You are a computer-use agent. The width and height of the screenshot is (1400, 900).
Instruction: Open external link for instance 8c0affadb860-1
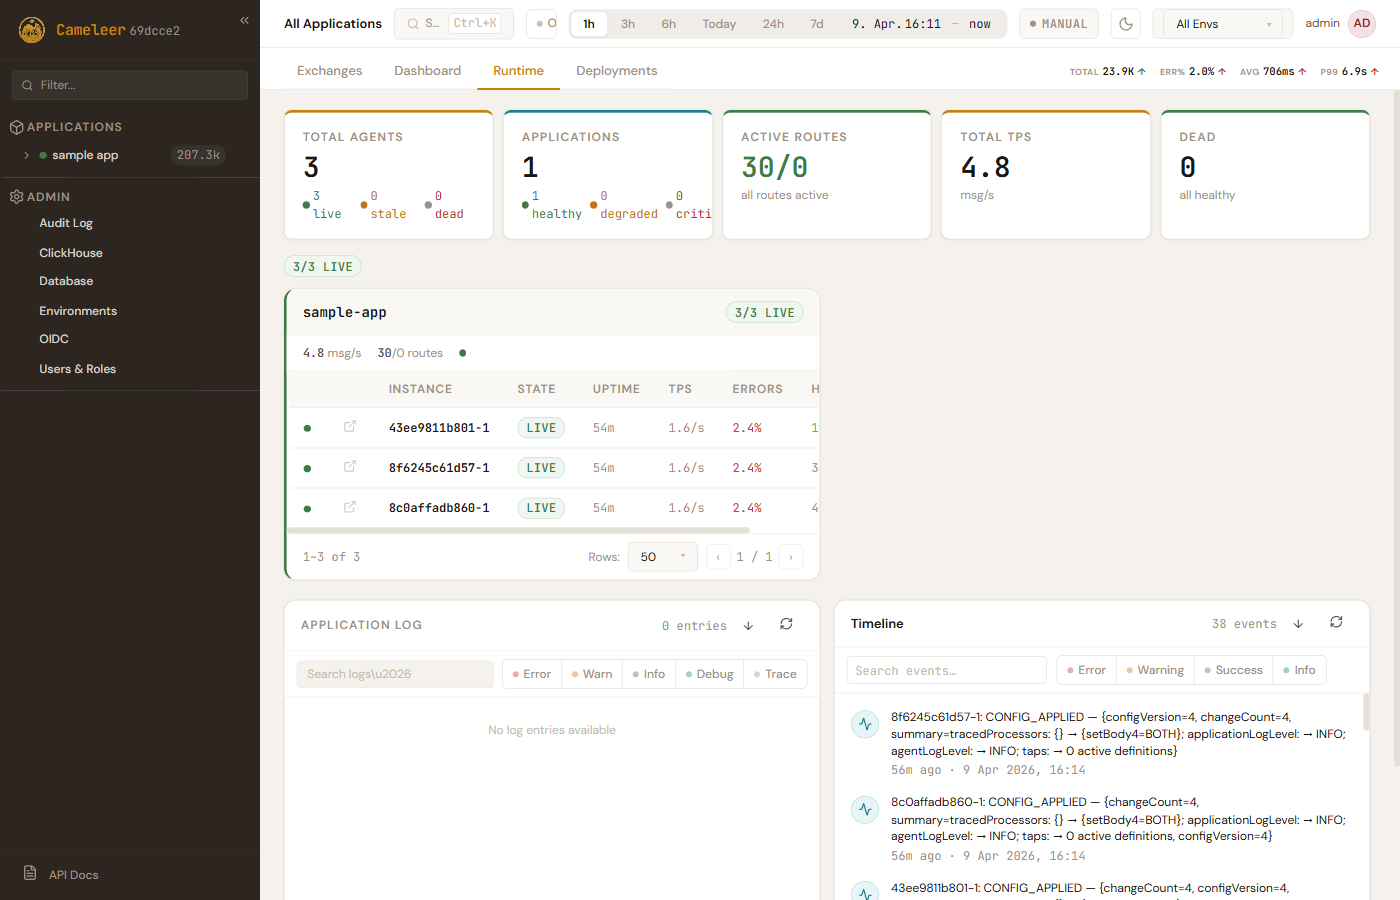[x=350, y=507]
